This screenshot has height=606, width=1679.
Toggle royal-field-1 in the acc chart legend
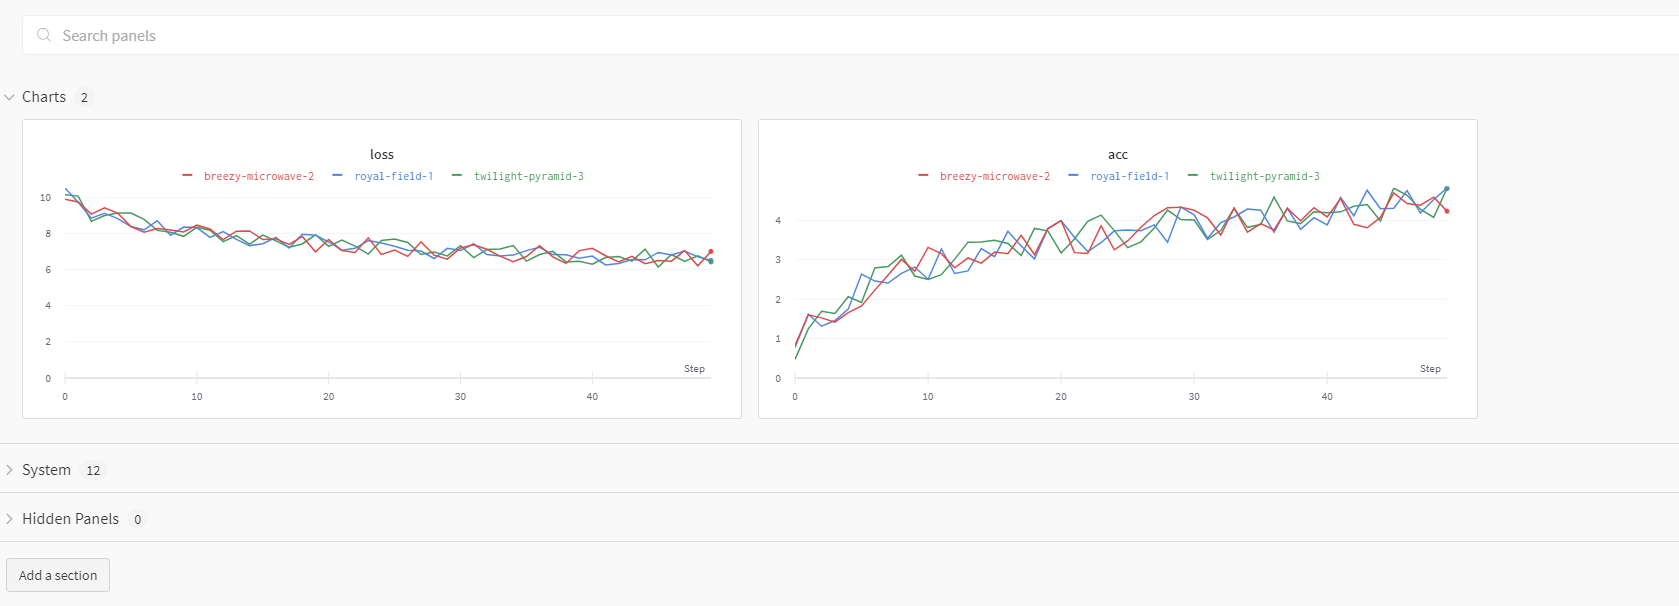tap(1129, 176)
